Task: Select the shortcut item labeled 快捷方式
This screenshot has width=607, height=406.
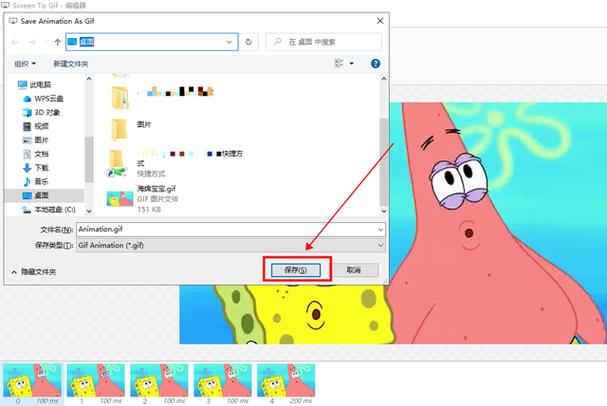Action: point(174,163)
